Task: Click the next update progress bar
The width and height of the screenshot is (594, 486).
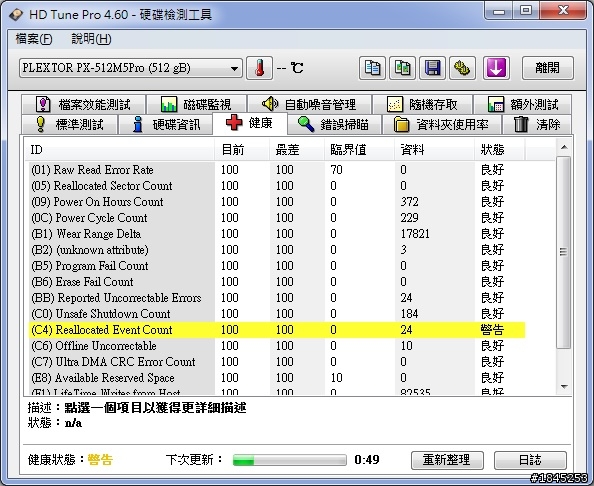Action: tap(289, 460)
